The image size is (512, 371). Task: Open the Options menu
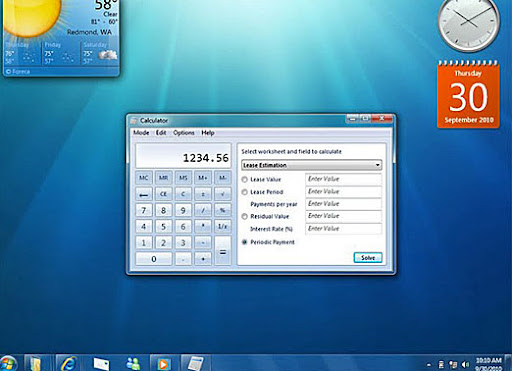coord(184,133)
